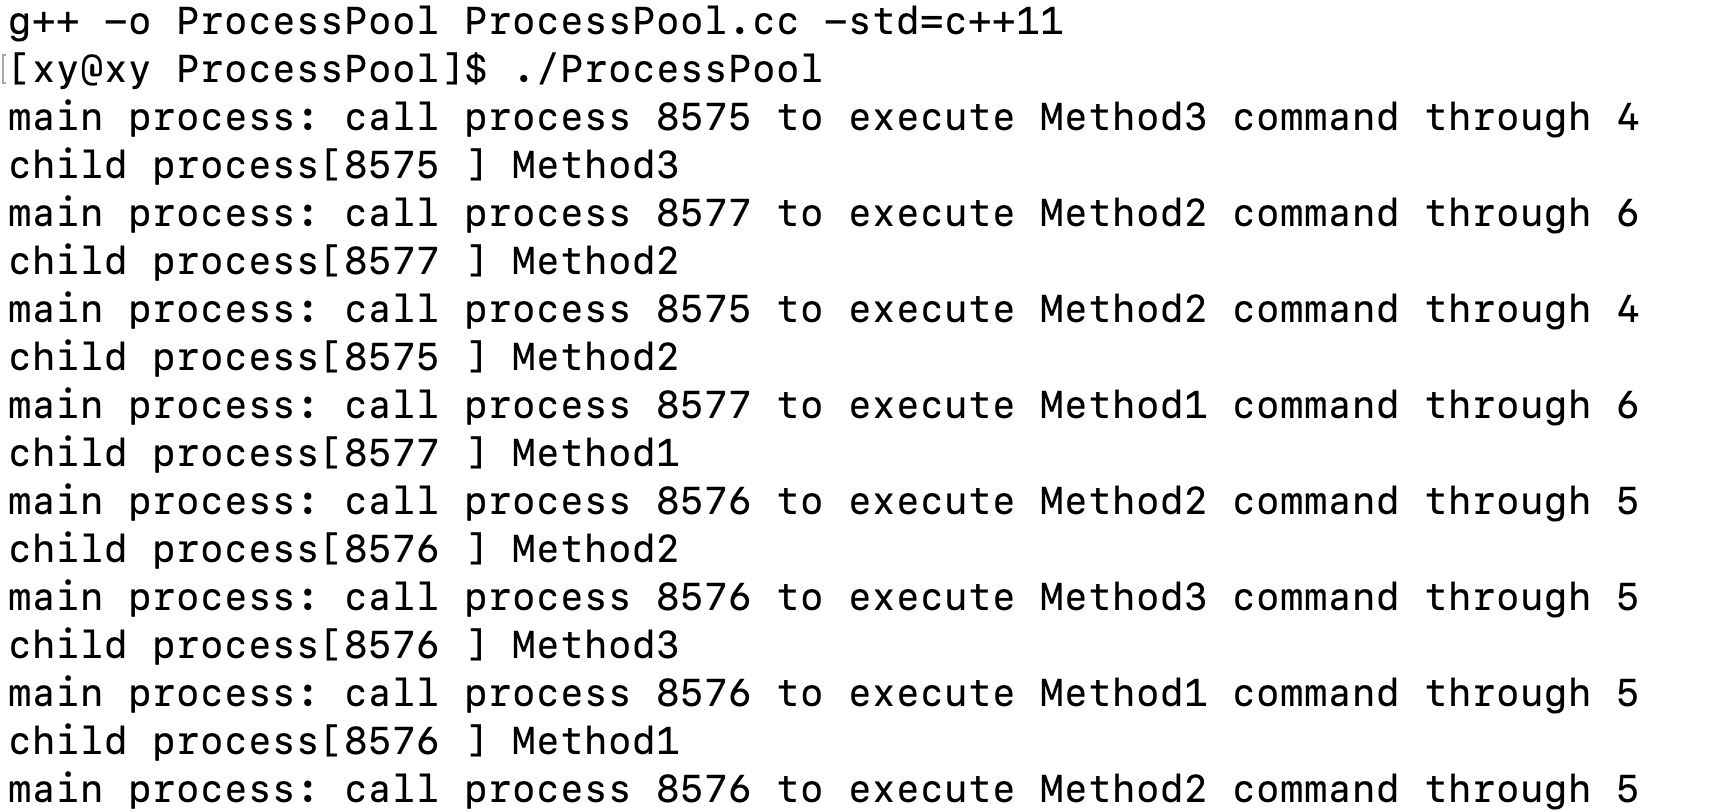Click main process line calling 8575 for Method3
The width and height of the screenshot is (1728, 812).
coord(823,117)
